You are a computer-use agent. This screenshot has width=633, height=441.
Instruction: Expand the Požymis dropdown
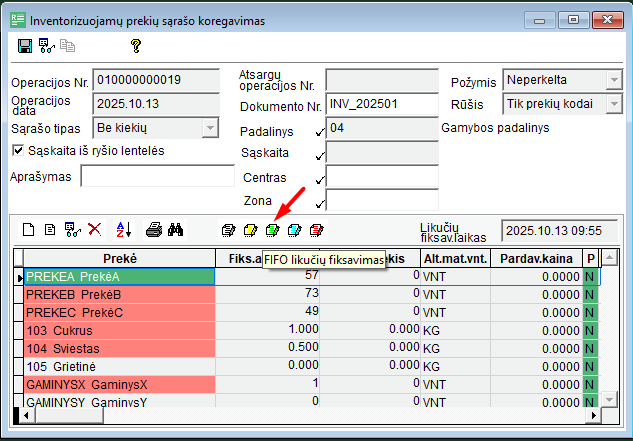click(x=613, y=80)
